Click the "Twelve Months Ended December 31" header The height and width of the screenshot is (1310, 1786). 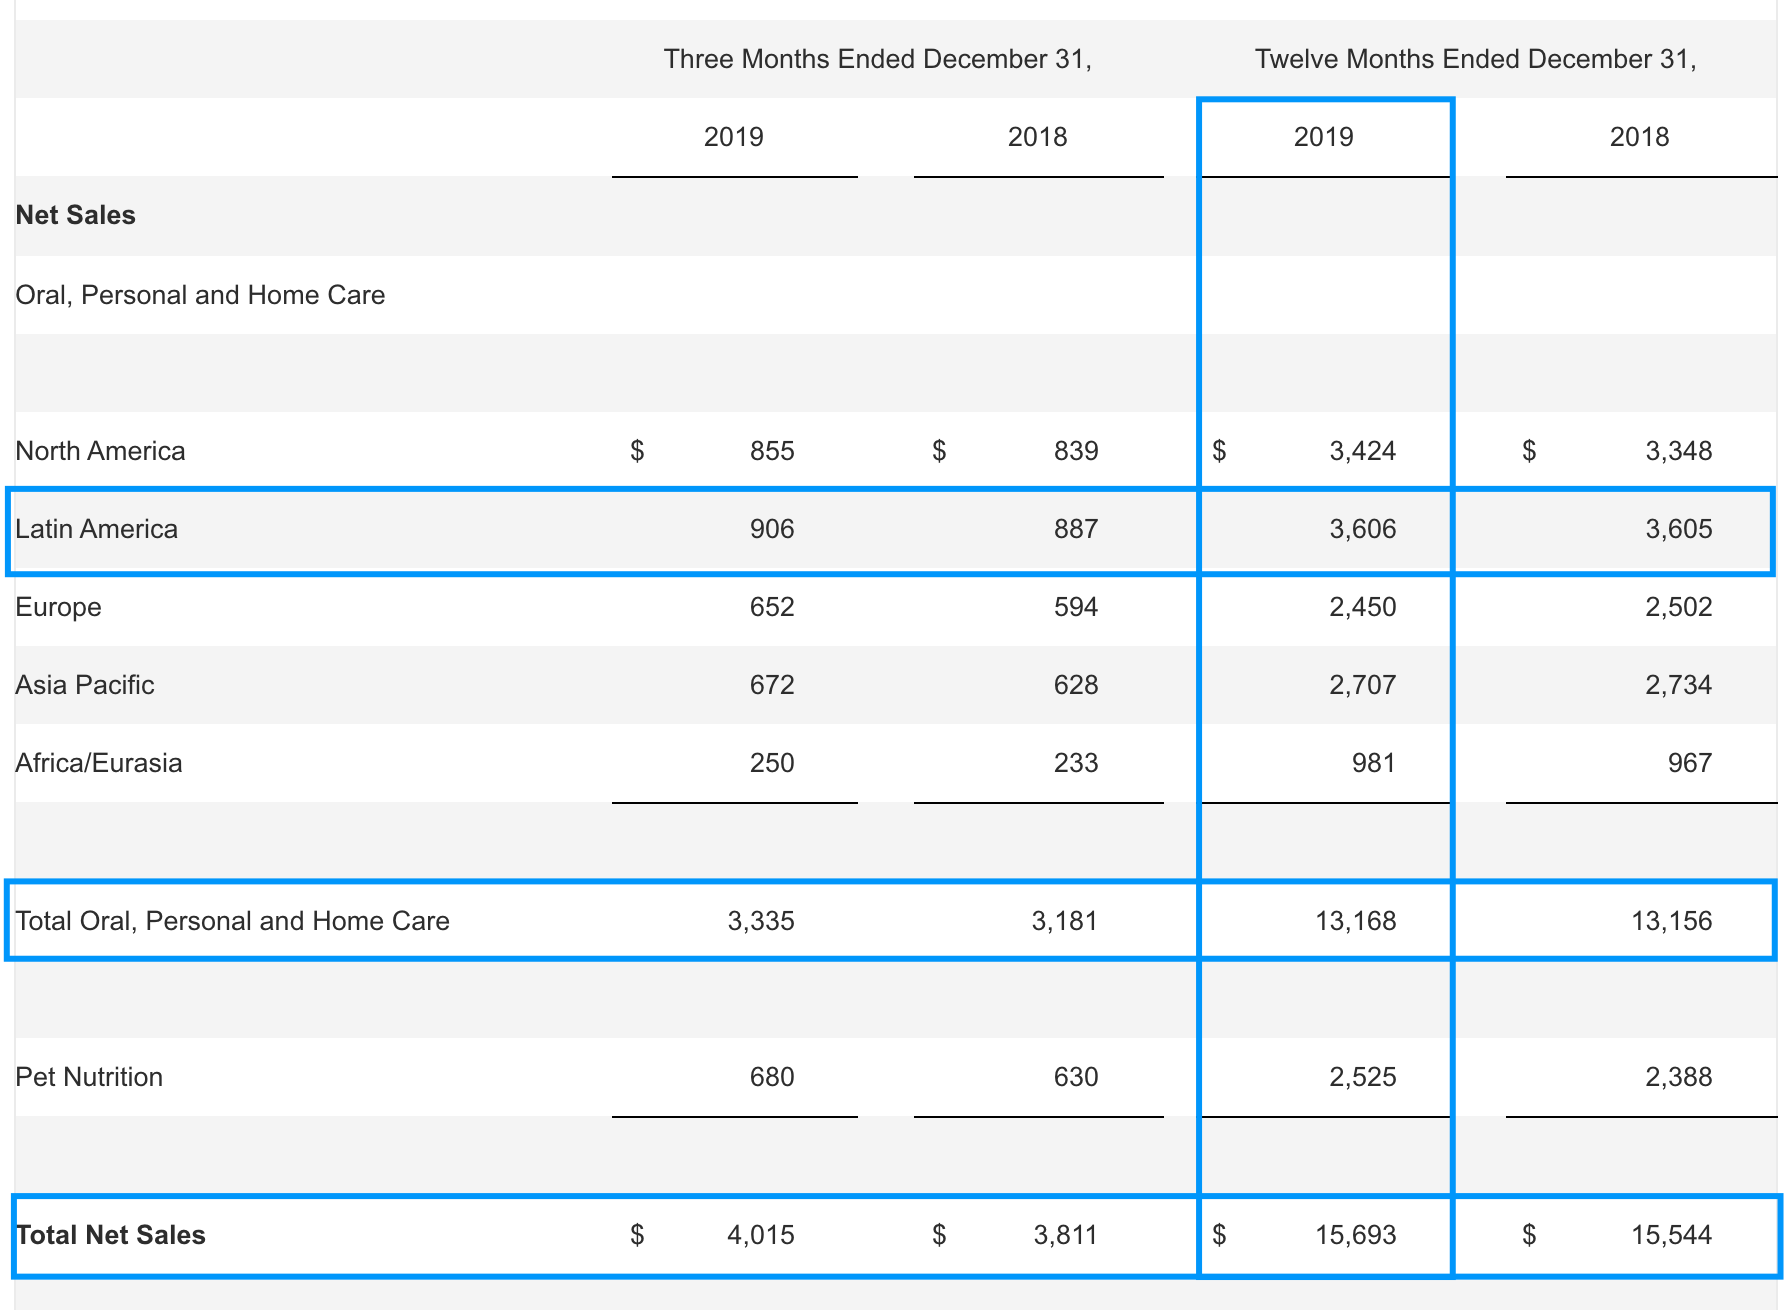1475,59
